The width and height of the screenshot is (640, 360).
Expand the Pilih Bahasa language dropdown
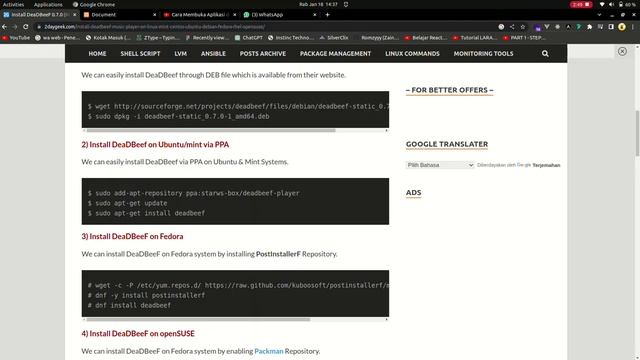pyautogui.click(x=440, y=165)
